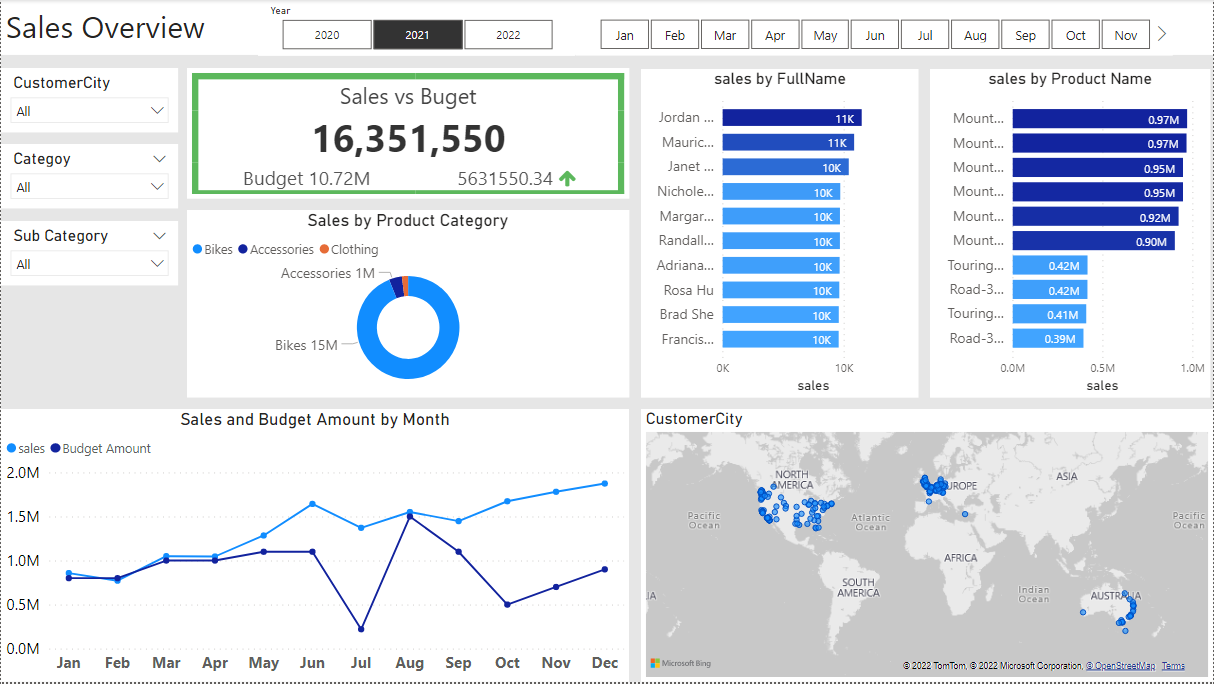The width and height of the screenshot is (1214, 684).
Task: Click the Accessories legend dot
Action: click(x=242, y=249)
